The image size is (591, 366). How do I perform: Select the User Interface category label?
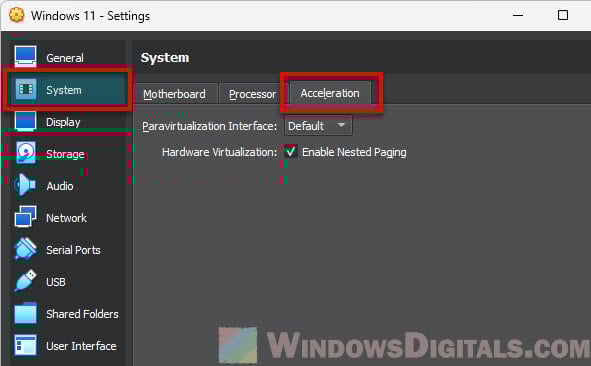[81, 346]
